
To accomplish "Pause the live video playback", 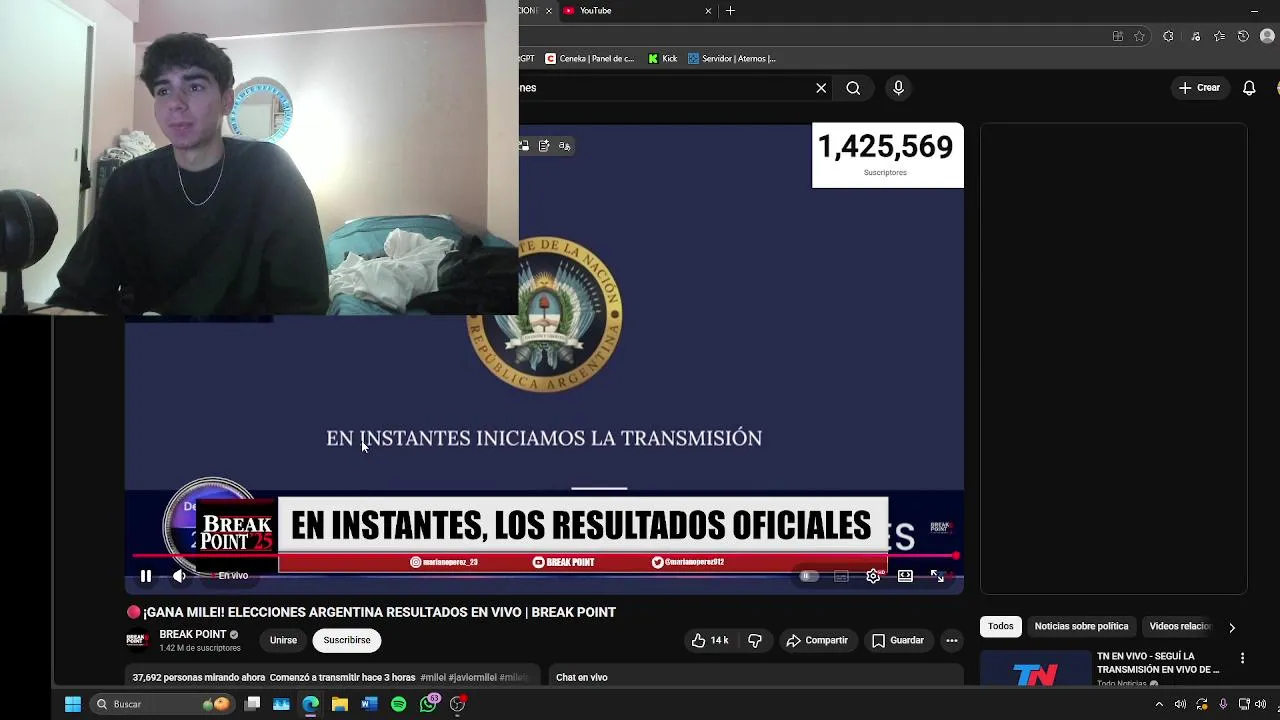I will 146,576.
